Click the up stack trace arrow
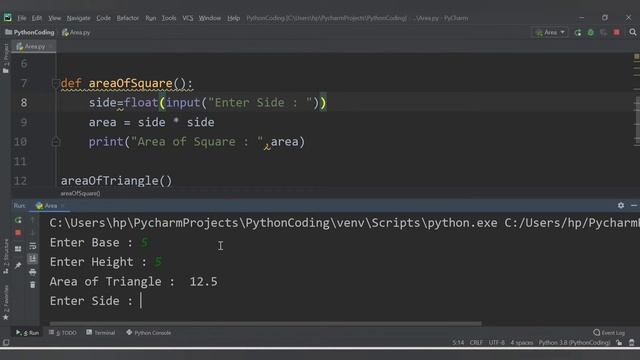Viewport: 640px width, 360px height. point(33,220)
